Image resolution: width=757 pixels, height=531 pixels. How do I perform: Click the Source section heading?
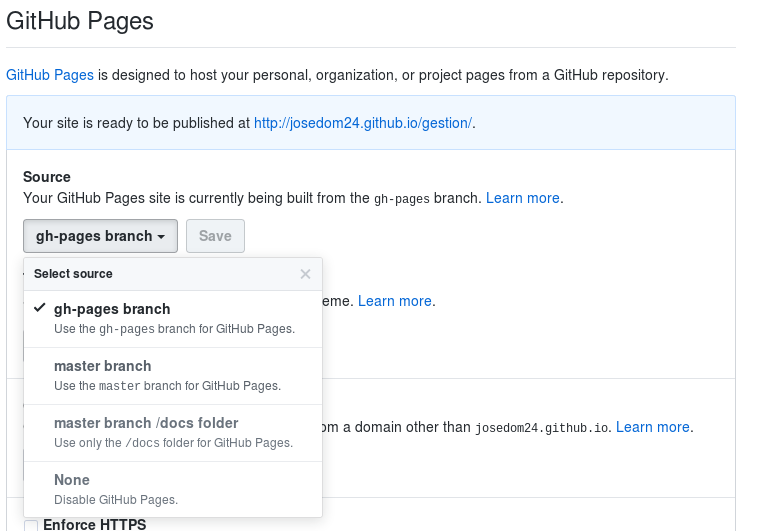point(47,177)
